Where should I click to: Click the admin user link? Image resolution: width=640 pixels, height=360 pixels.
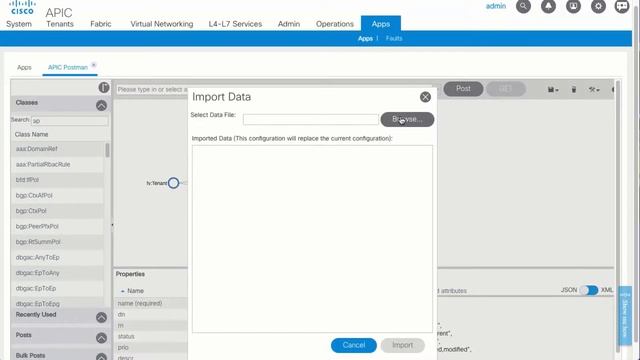tap(496, 6)
